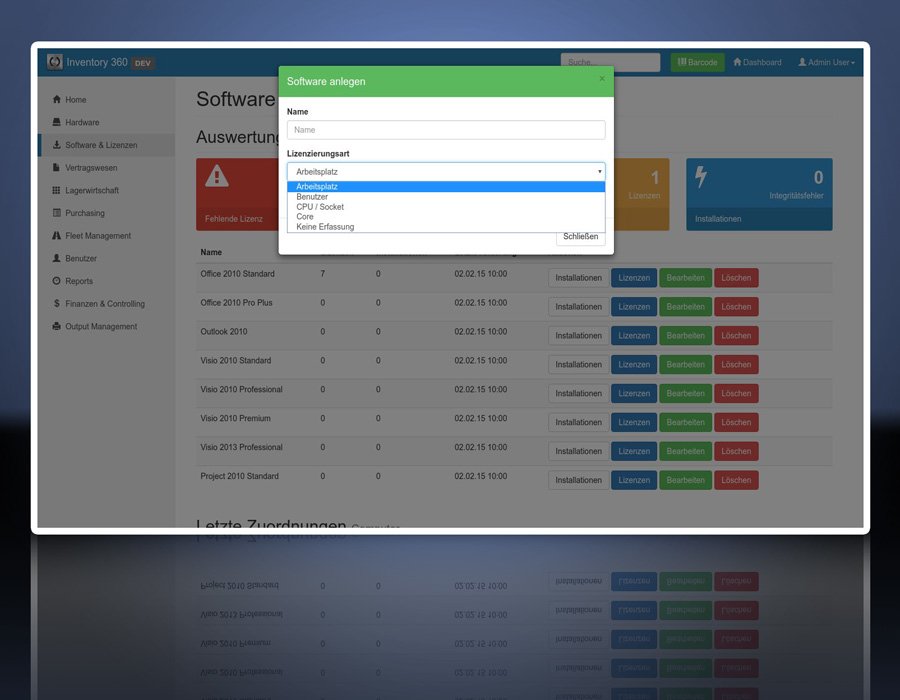Click the 'Office 2010 Standard' table cell

click(x=238, y=274)
